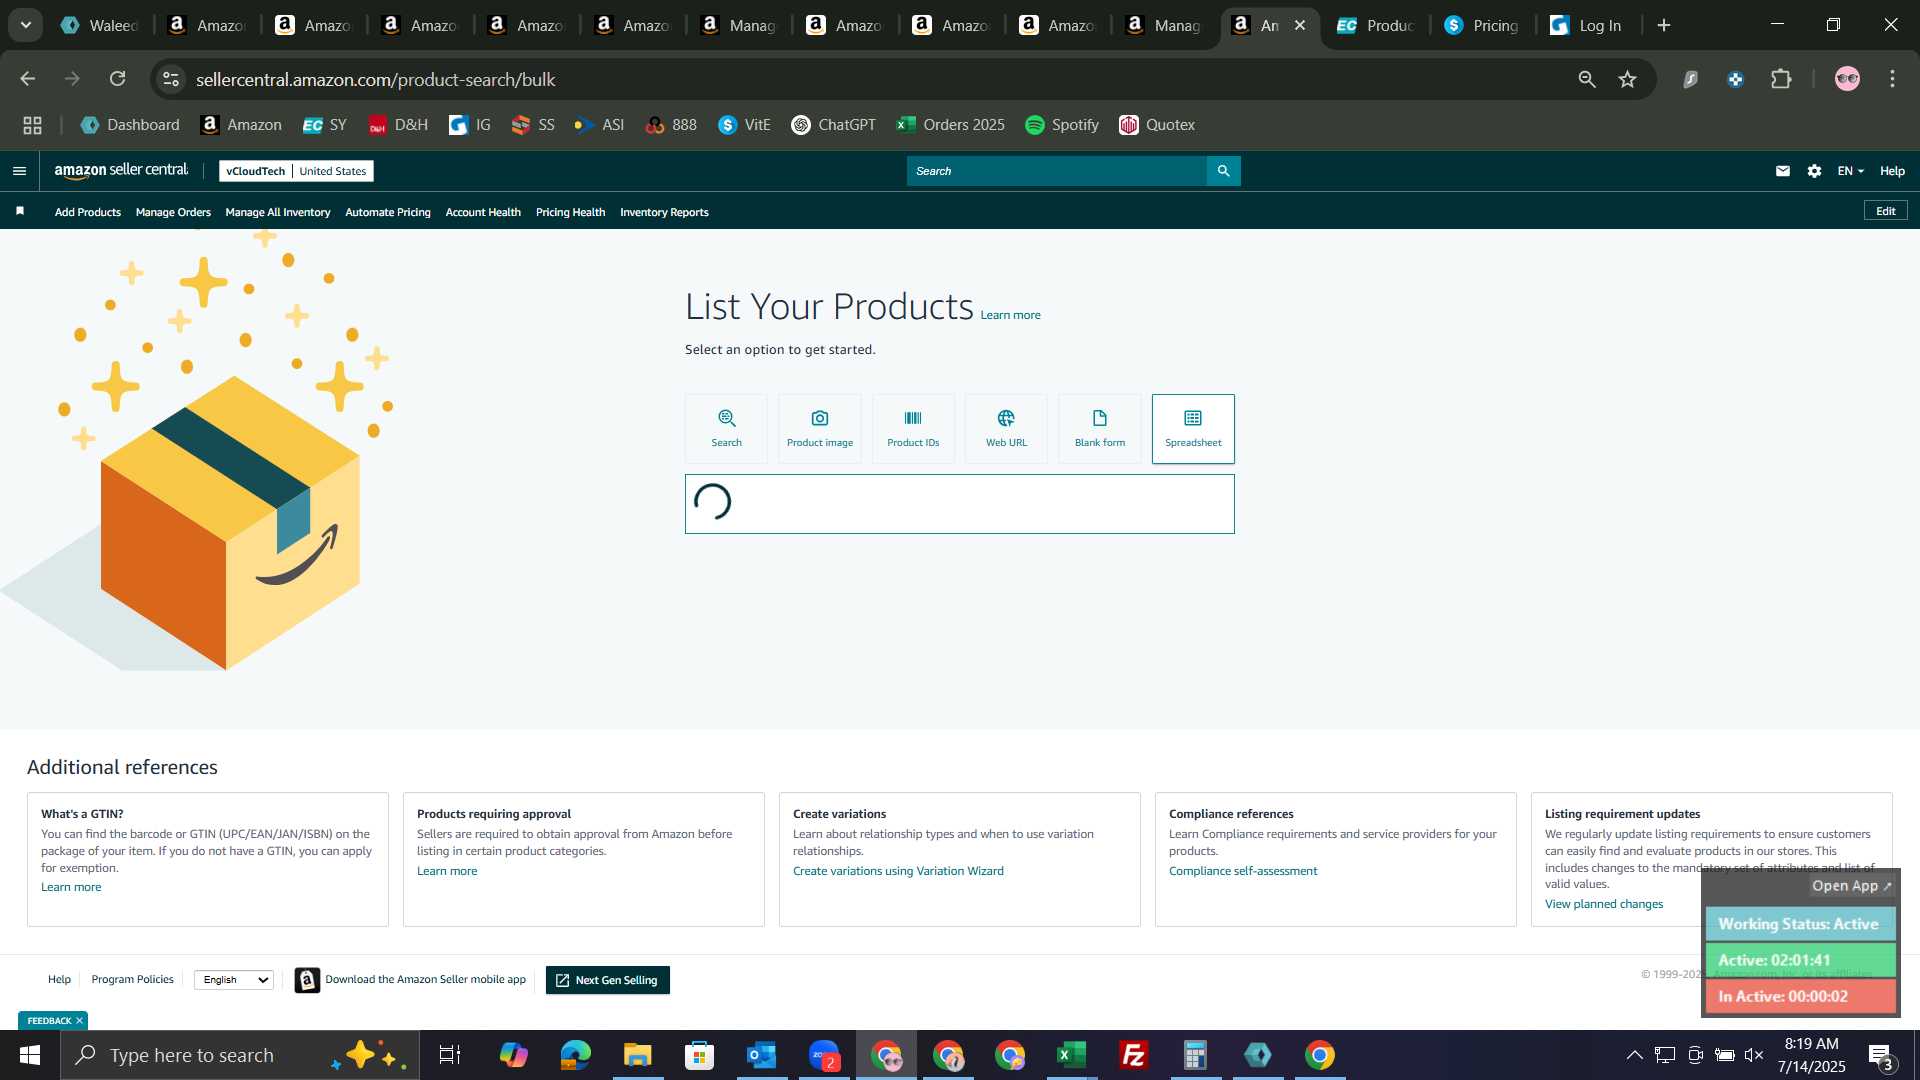Choose the Product image listing option

820,428
